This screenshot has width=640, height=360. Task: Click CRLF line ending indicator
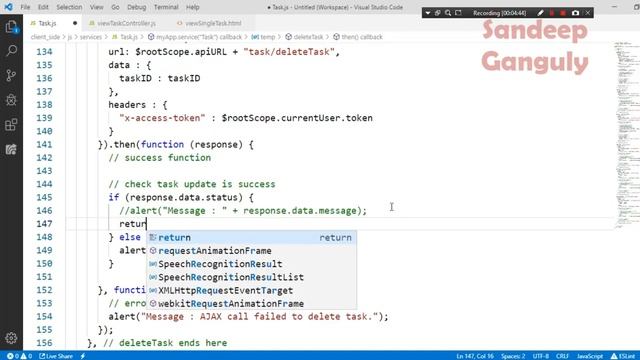(562, 356)
